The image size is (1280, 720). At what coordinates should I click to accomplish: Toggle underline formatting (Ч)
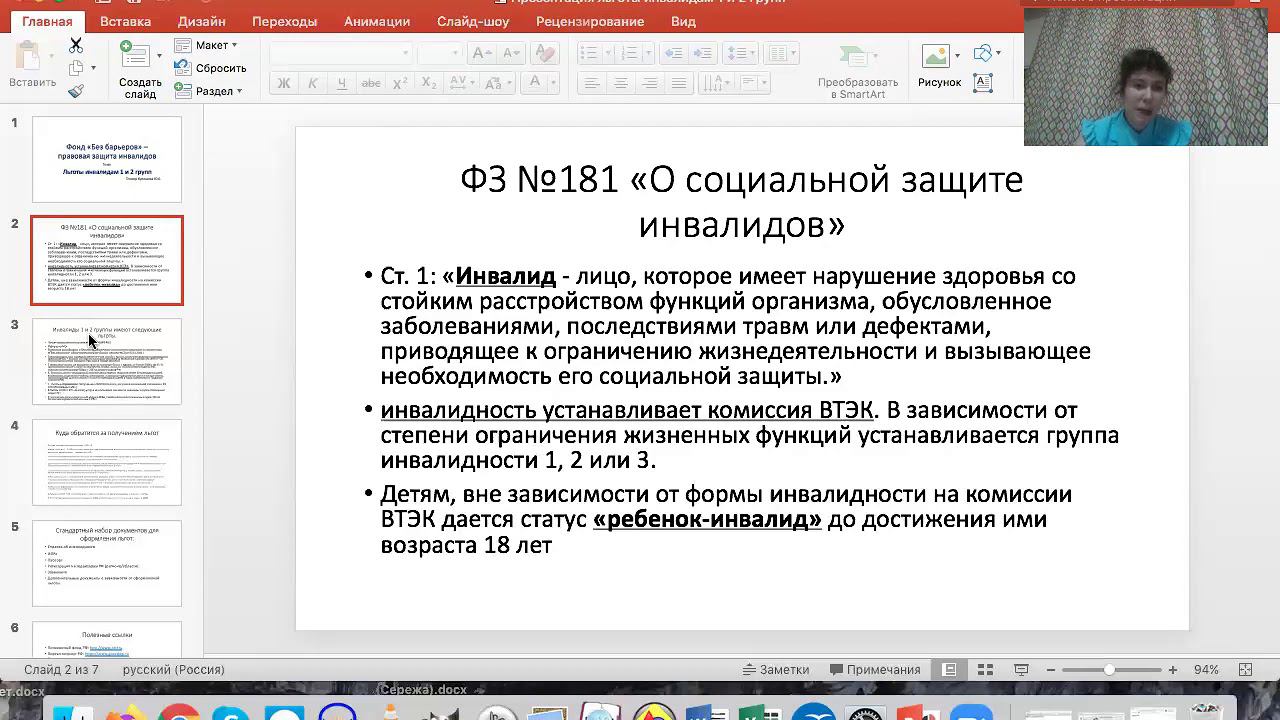(342, 83)
